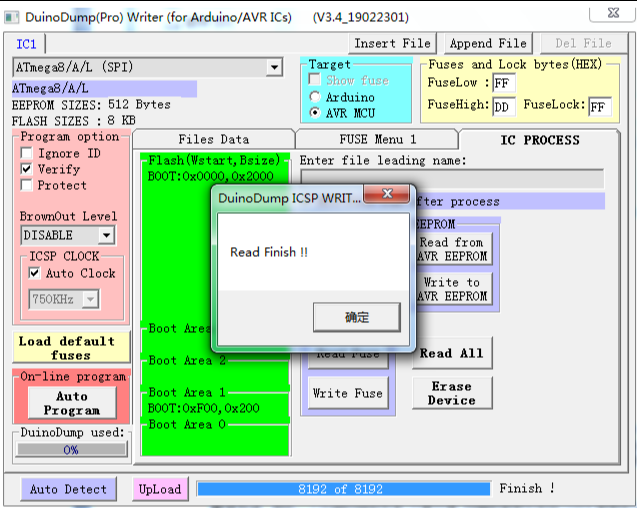Close the DuinoDump ICSP WRITER dialog

386,194
